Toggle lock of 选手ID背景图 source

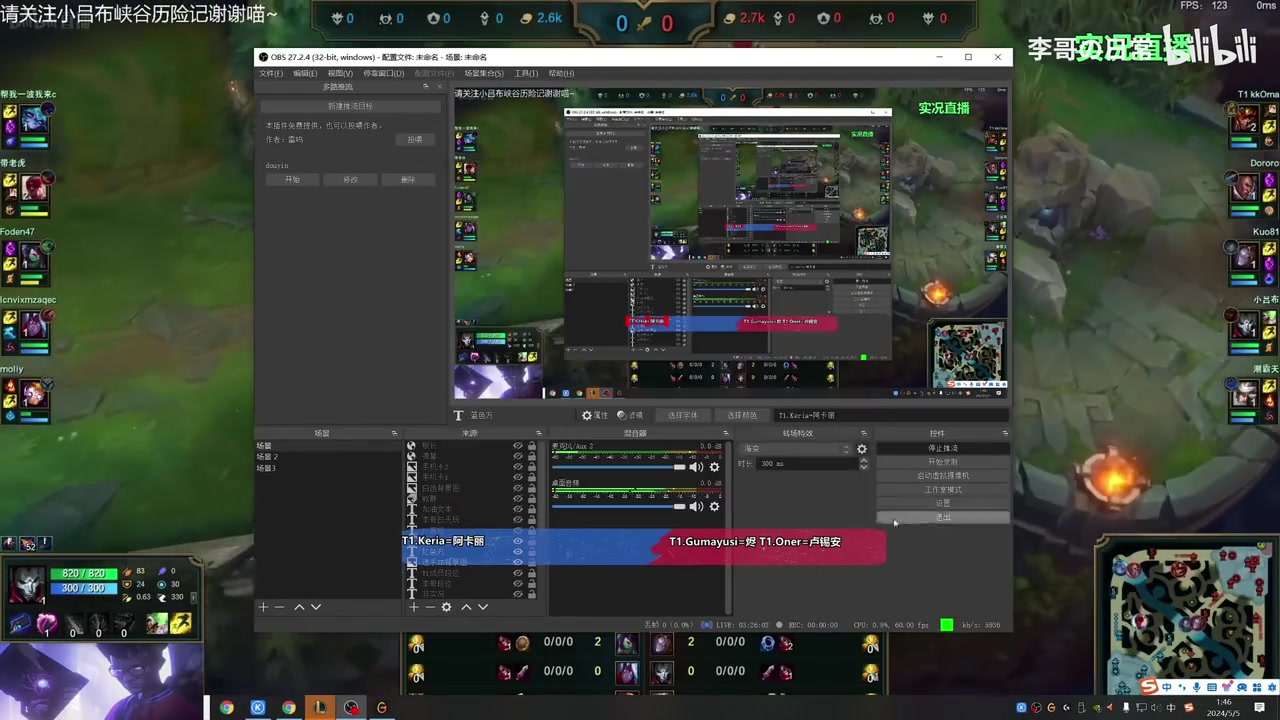click(x=531, y=562)
